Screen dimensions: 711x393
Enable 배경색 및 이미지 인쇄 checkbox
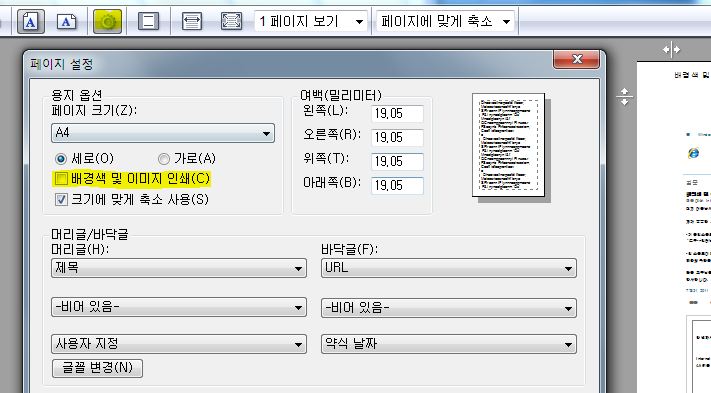[x=61, y=179]
